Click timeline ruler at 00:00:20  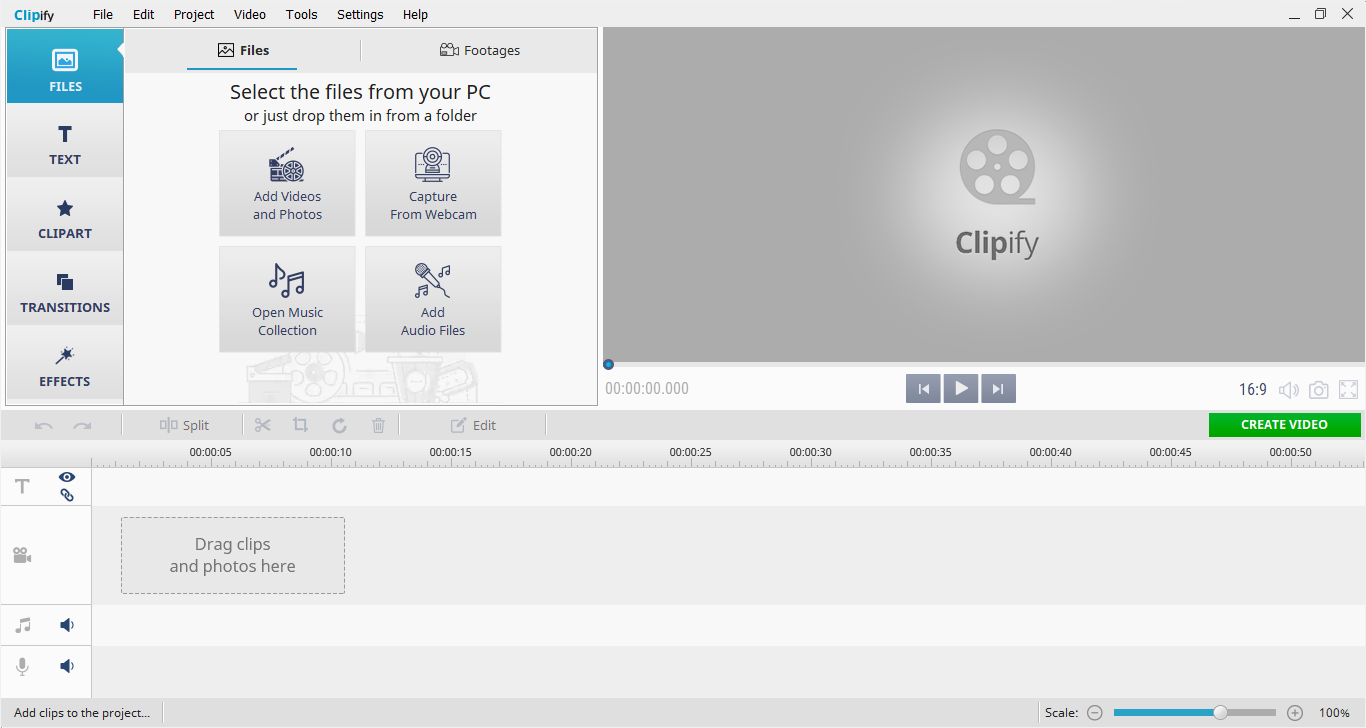[x=570, y=453]
